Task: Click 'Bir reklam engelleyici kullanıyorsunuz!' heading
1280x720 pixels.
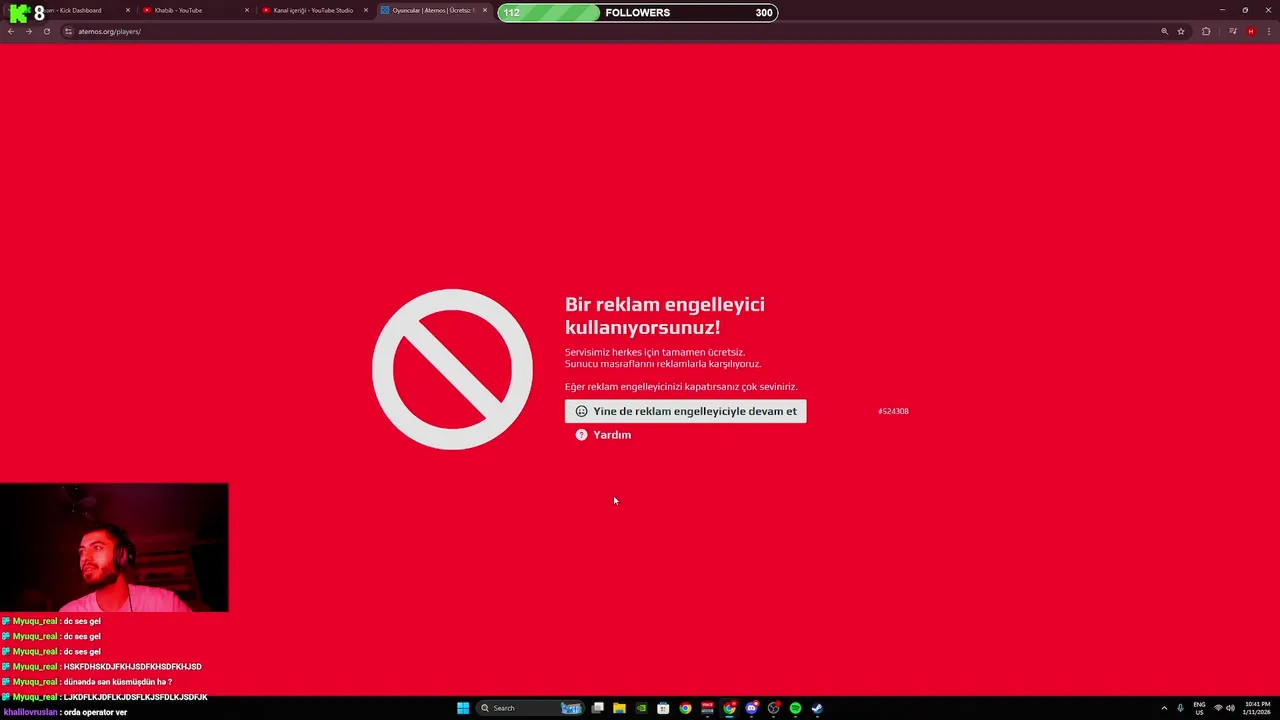Action: [x=665, y=315]
